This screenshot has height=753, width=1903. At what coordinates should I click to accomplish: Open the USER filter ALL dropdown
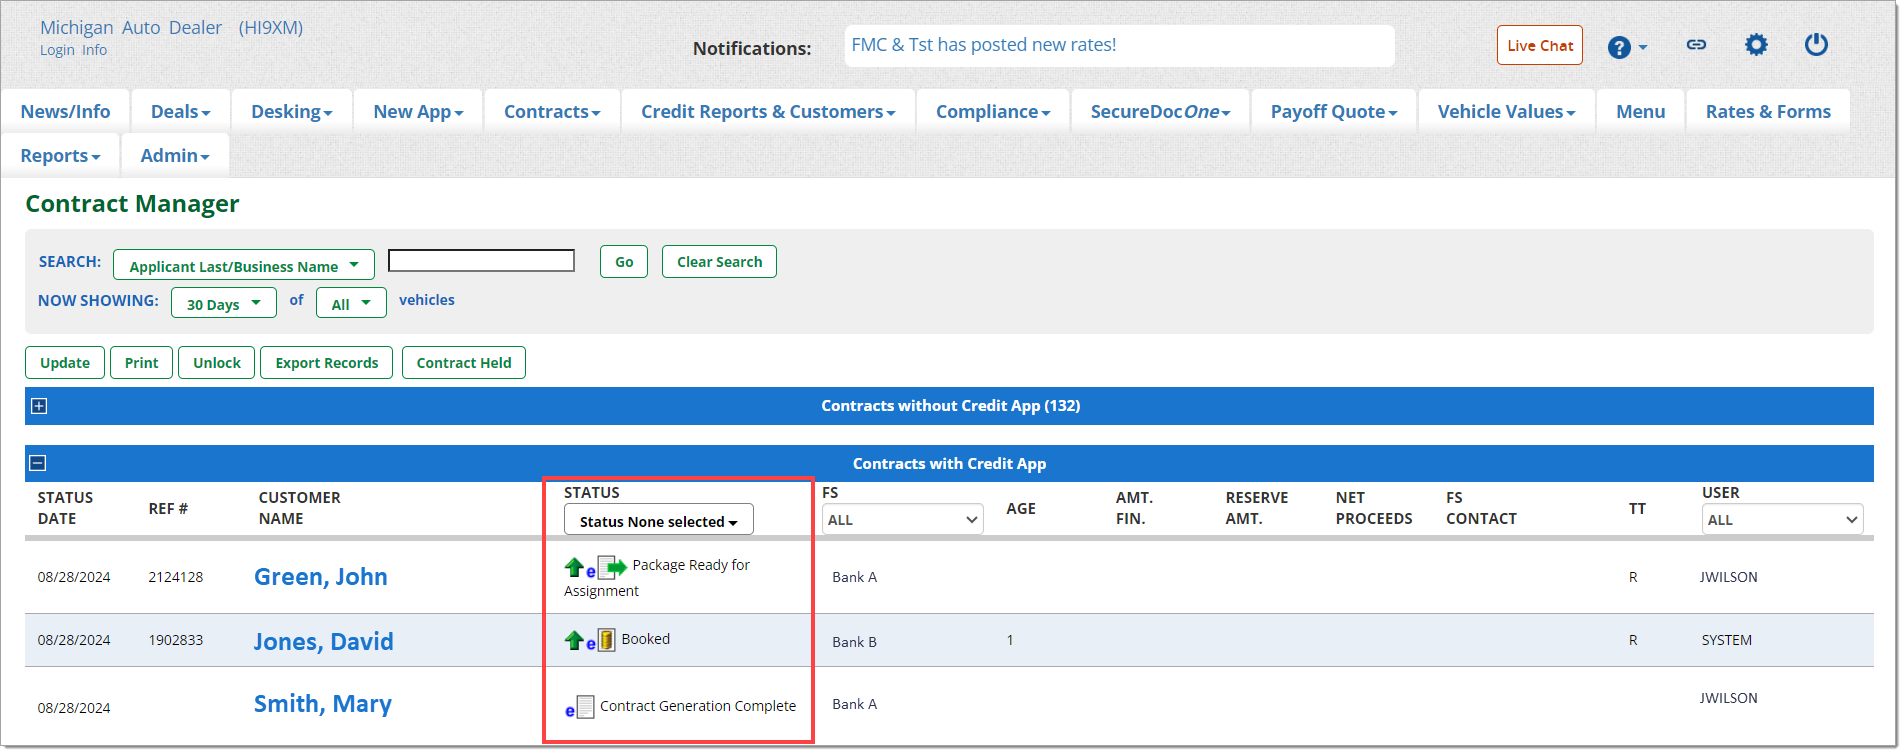click(x=1783, y=519)
